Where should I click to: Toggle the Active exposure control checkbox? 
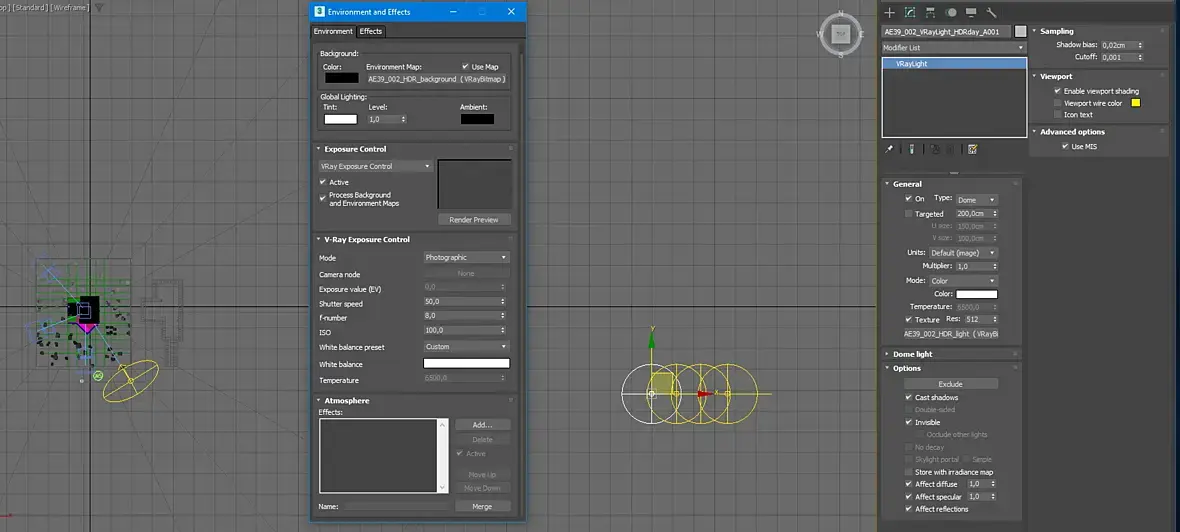tap(323, 182)
